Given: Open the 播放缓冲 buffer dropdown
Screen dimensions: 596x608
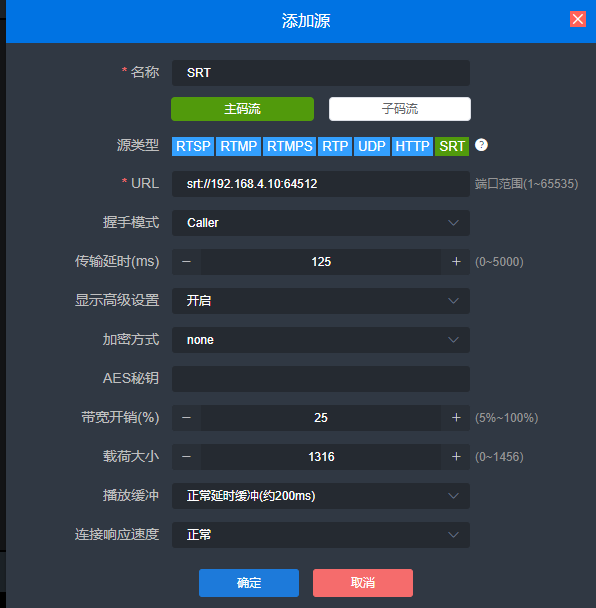Looking at the screenshot, I should tap(321, 496).
